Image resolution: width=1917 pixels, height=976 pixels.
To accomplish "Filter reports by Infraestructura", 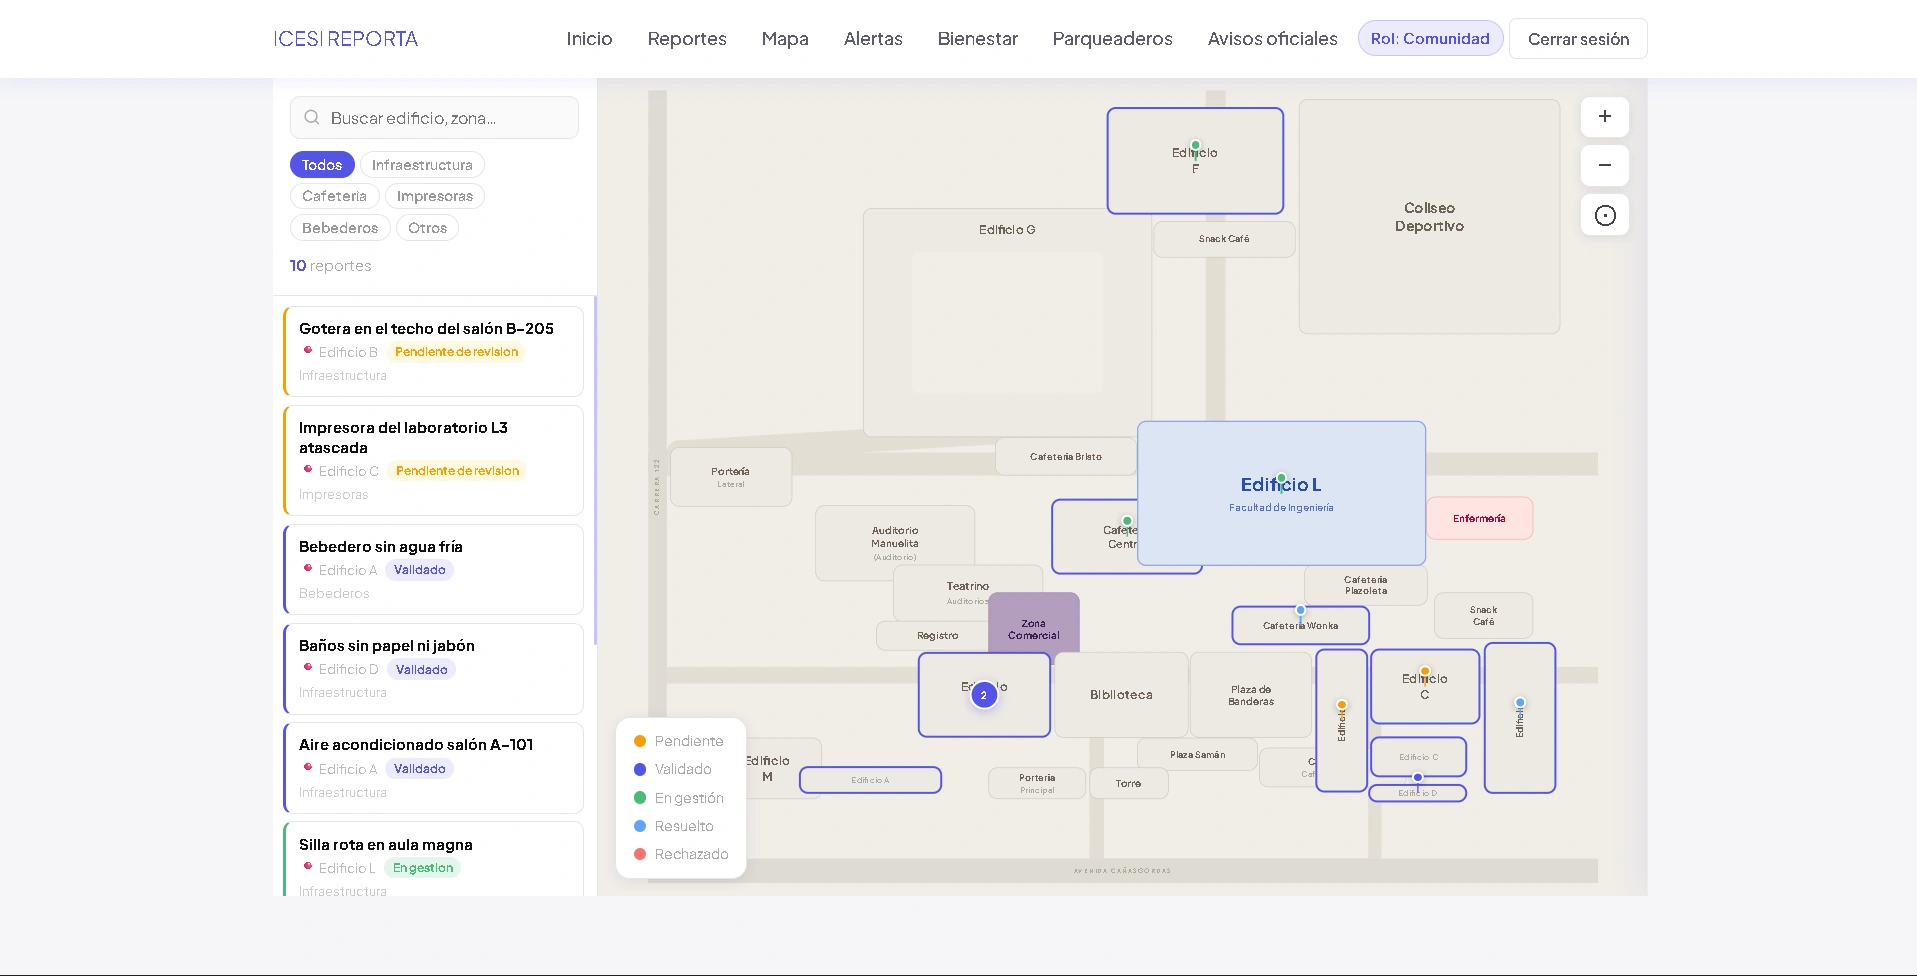I will pyautogui.click(x=422, y=165).
